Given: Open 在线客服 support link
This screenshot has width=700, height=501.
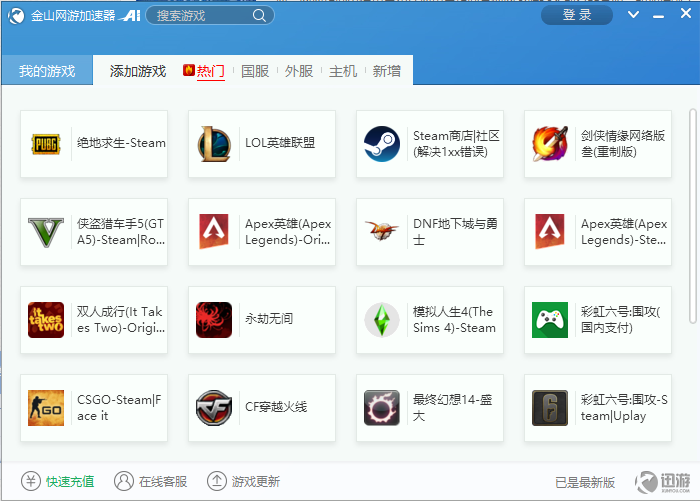Looking at the screenshot, I should (x=163, y=481).
